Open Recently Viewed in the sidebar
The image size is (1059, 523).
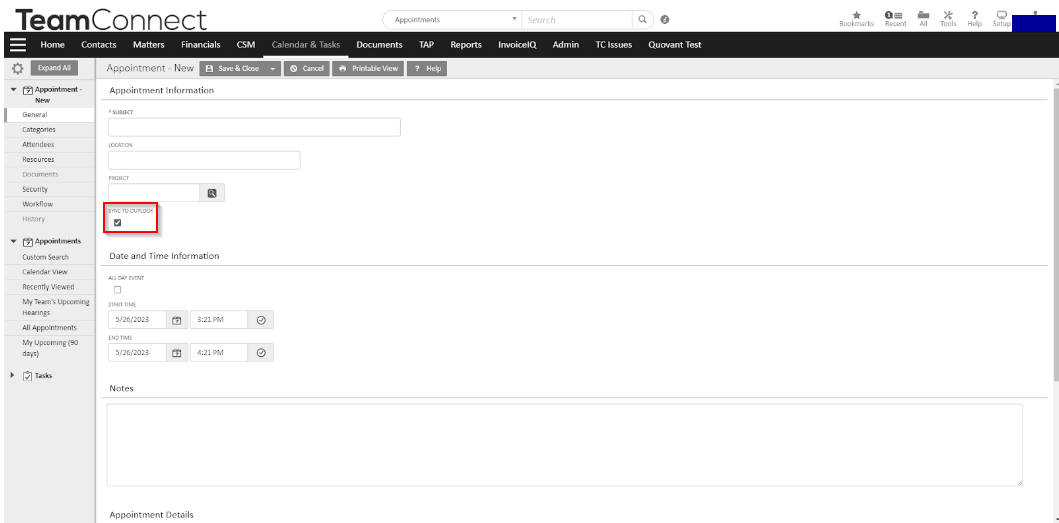point(50,287)
